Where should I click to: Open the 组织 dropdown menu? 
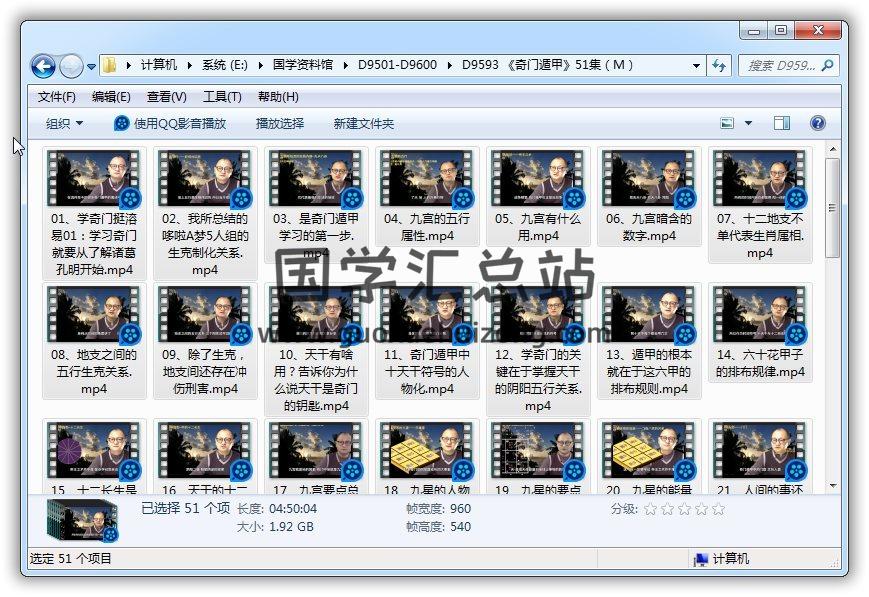coord(65,123)
